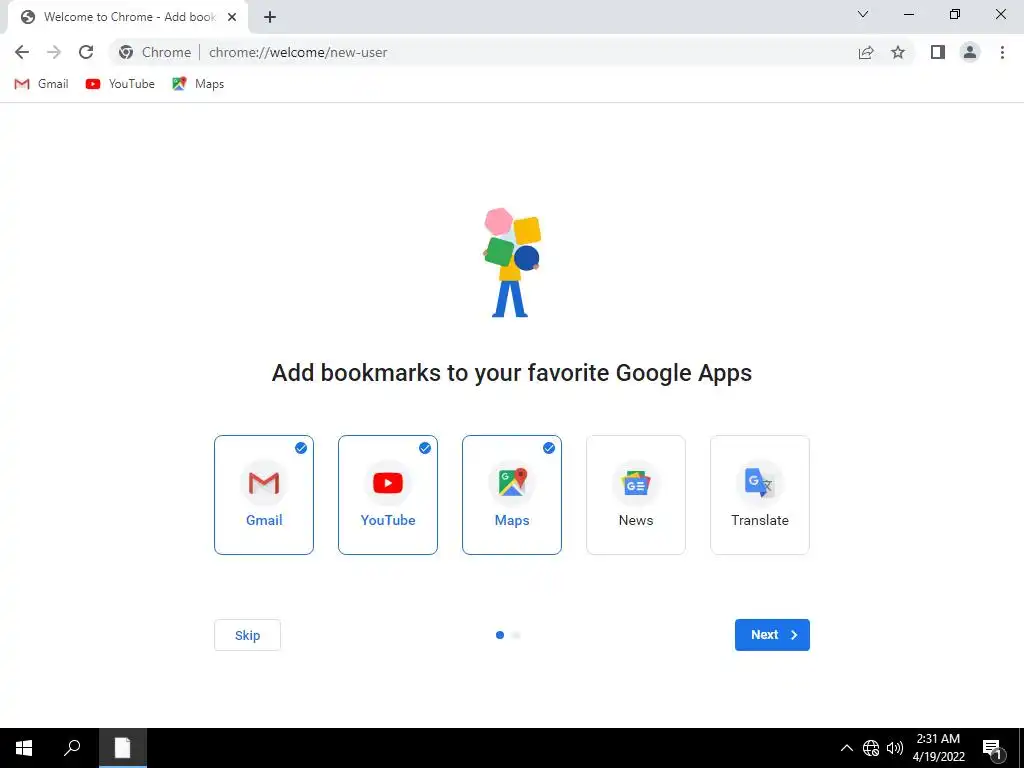Click the second page indicator dot
1024x768 pixels.
pyautogui.click(x=516, y=635)
